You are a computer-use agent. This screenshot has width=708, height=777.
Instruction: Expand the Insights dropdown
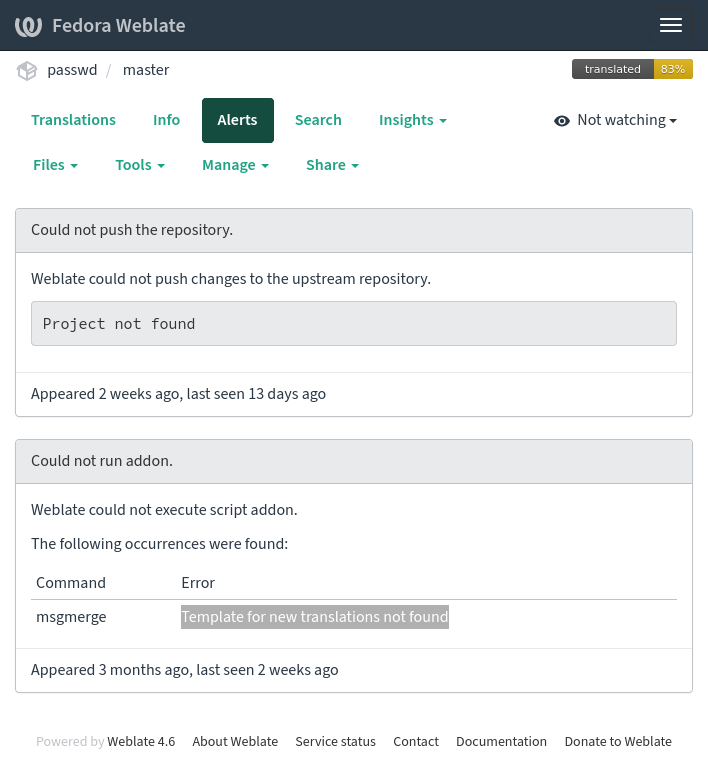(x=413, y=120)
